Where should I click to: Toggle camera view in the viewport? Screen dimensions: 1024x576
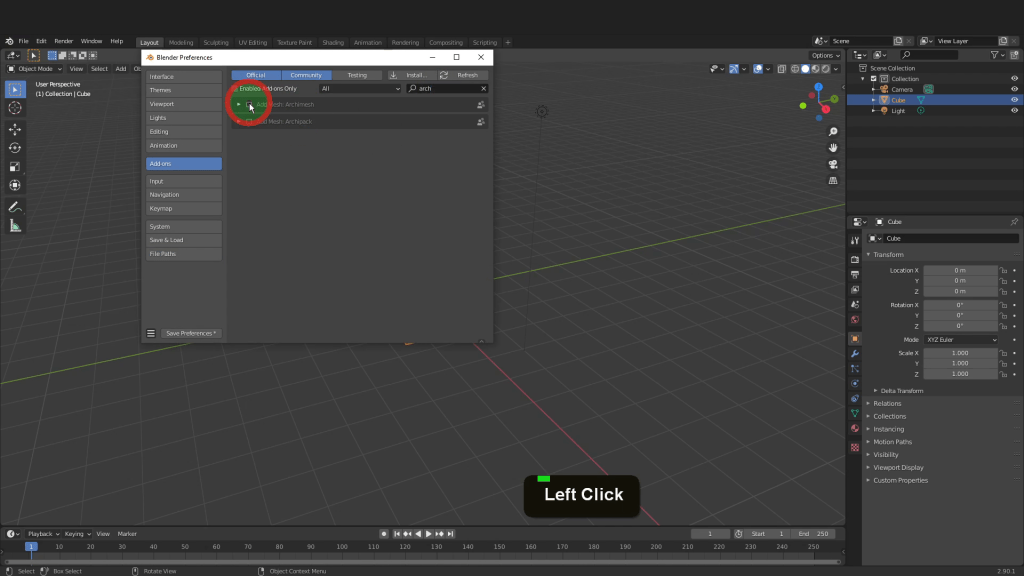833,164
